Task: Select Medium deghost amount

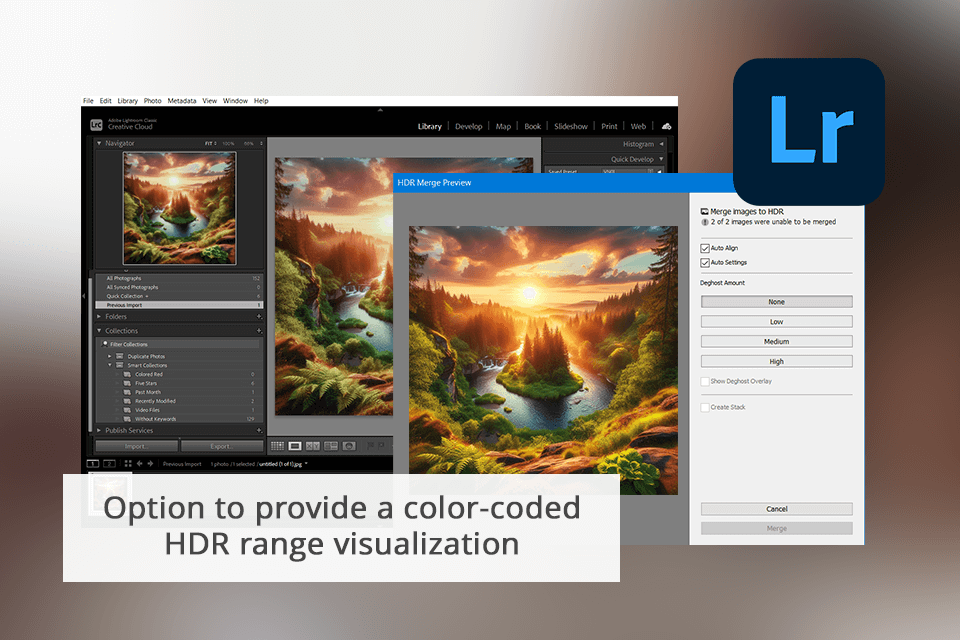Action: click(x=776, y=341)
